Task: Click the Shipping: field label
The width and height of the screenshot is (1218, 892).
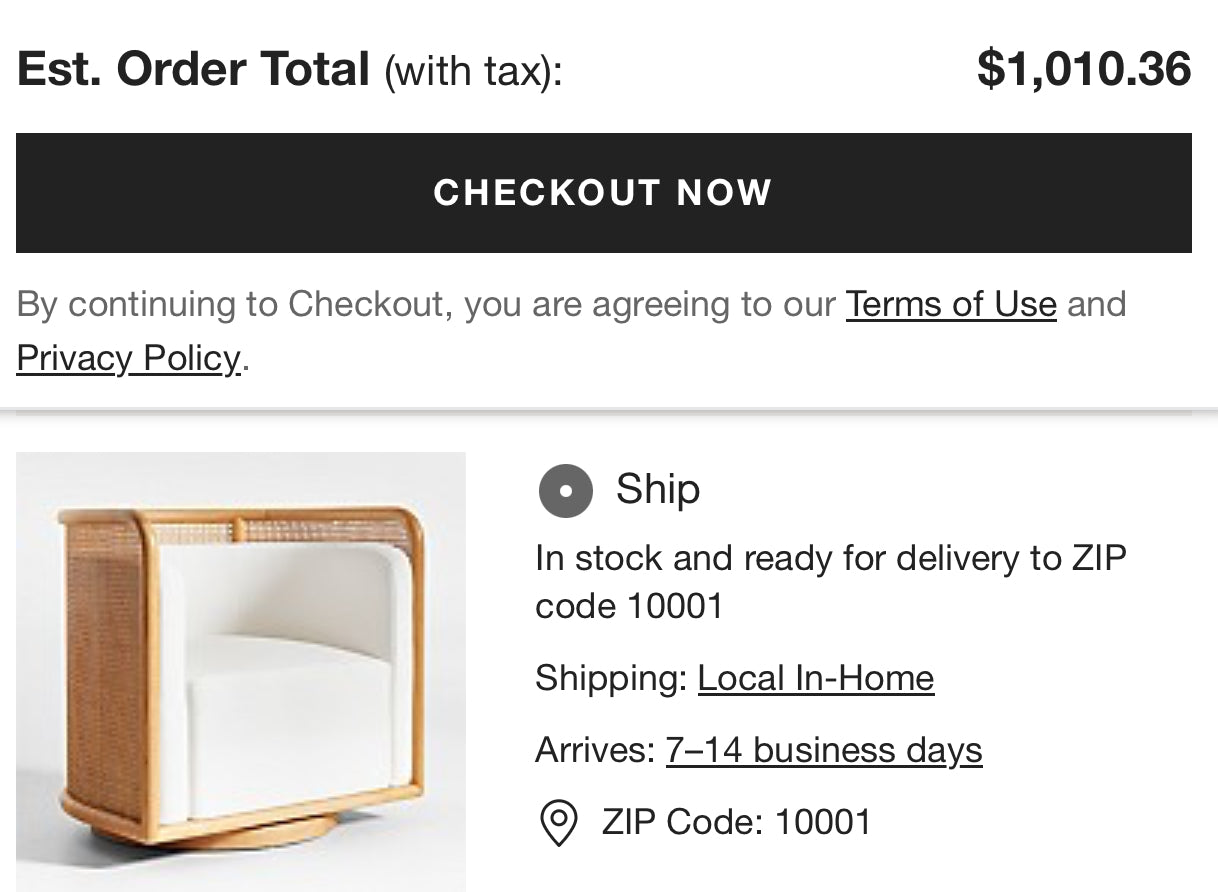Action: click(x=611, y=678)
